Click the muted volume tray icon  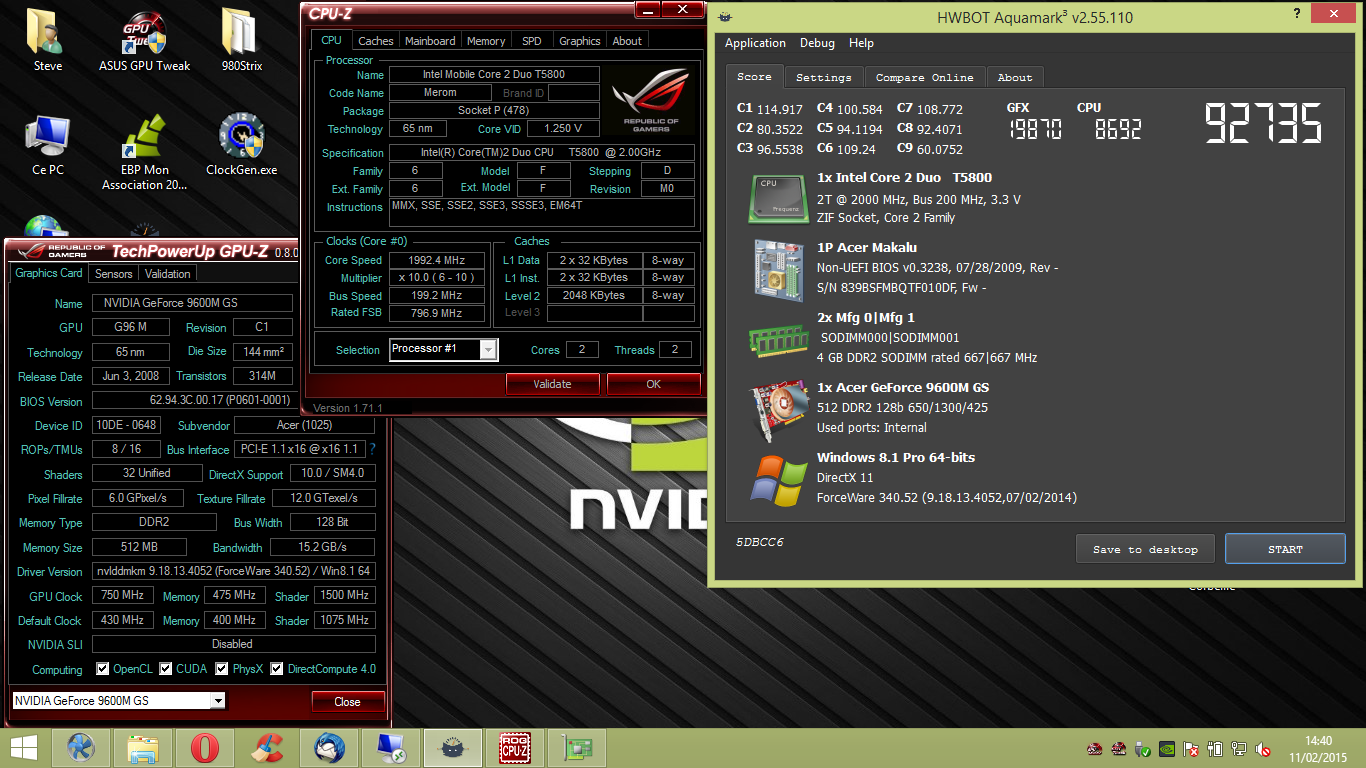1264,748
